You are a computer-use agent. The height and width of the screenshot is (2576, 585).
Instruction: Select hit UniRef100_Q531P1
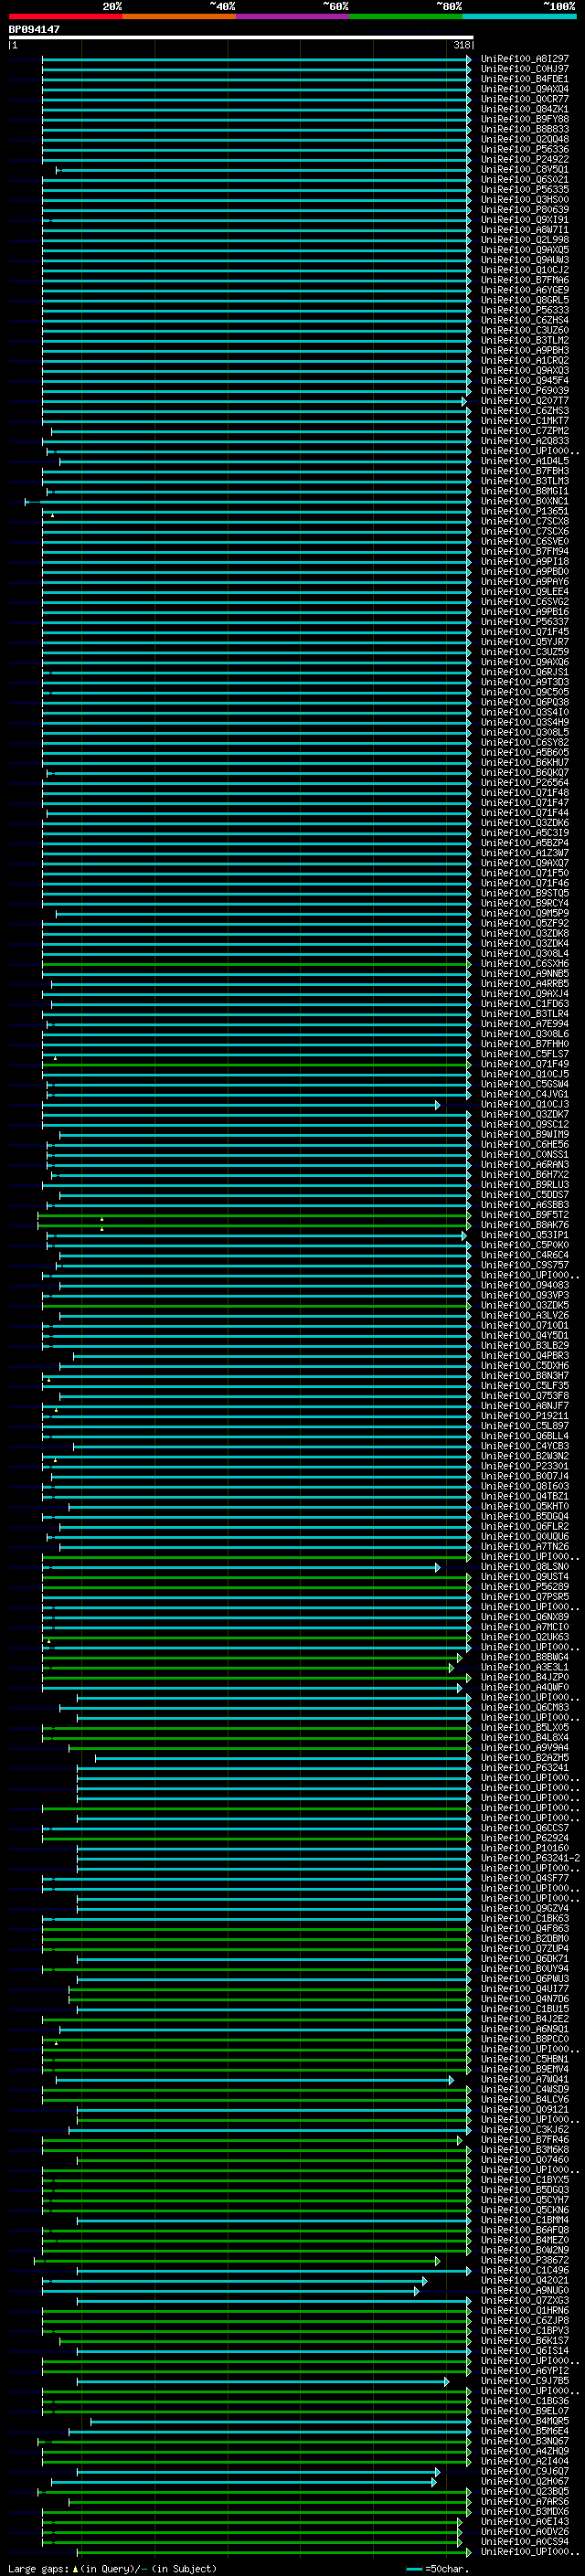coord(524,1235)
